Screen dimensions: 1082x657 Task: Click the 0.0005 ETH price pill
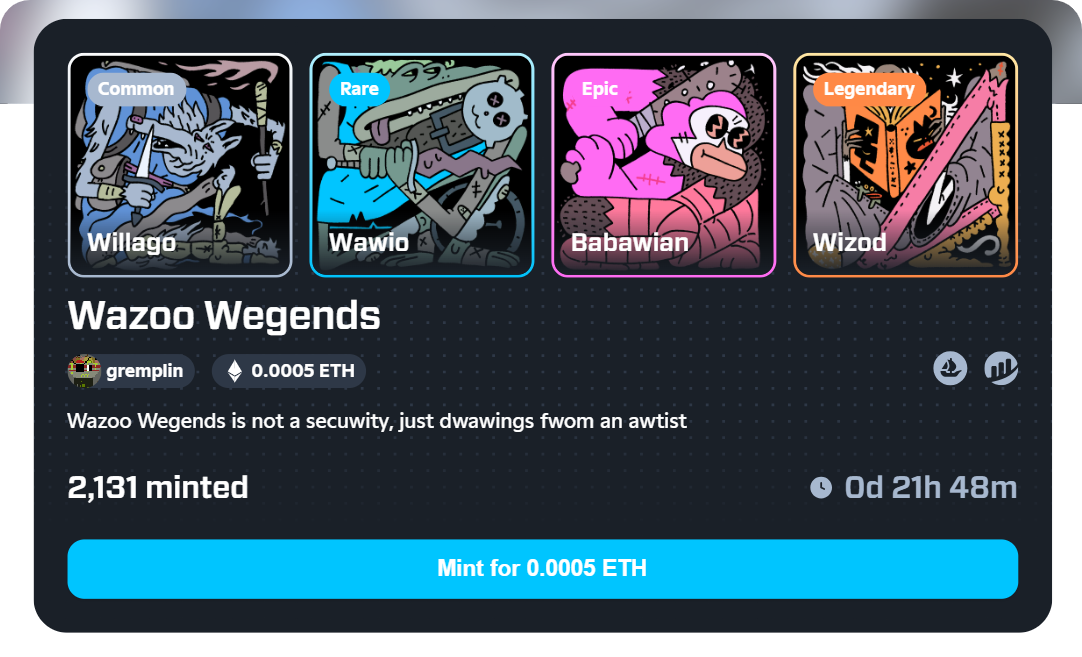(289, 371)
